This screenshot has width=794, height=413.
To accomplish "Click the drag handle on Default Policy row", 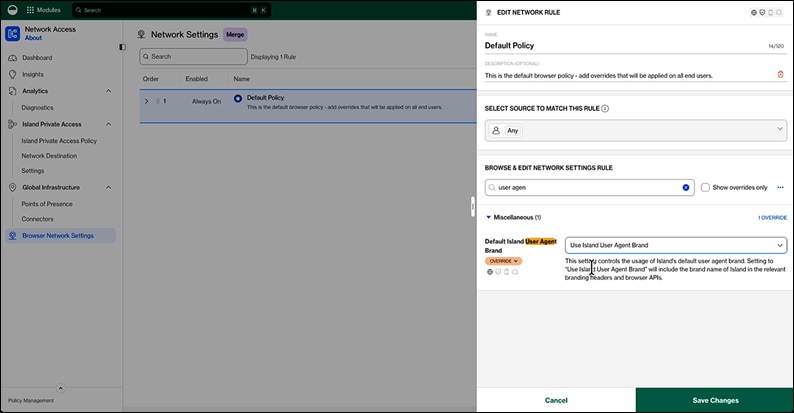I will point(157,101).
